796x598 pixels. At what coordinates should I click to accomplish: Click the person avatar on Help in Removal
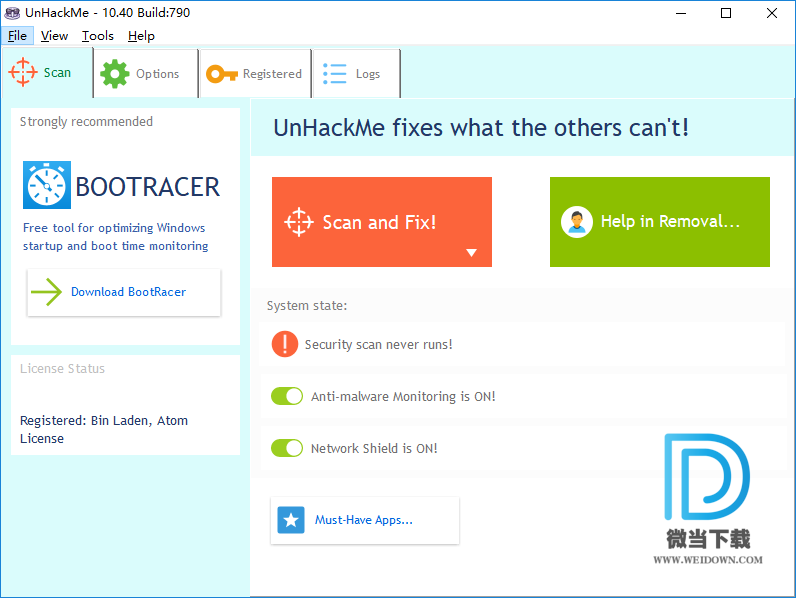click(x=577, y=222)
